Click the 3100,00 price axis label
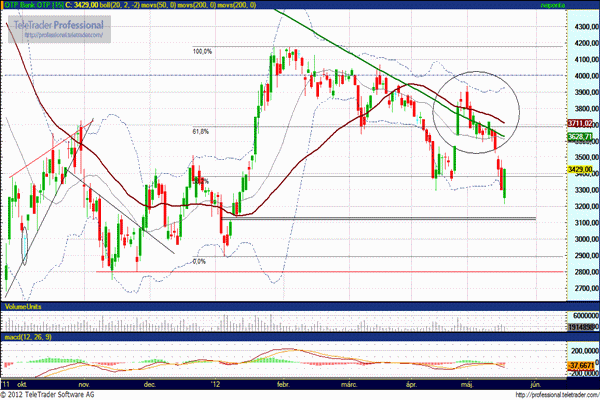 [586, 222]
